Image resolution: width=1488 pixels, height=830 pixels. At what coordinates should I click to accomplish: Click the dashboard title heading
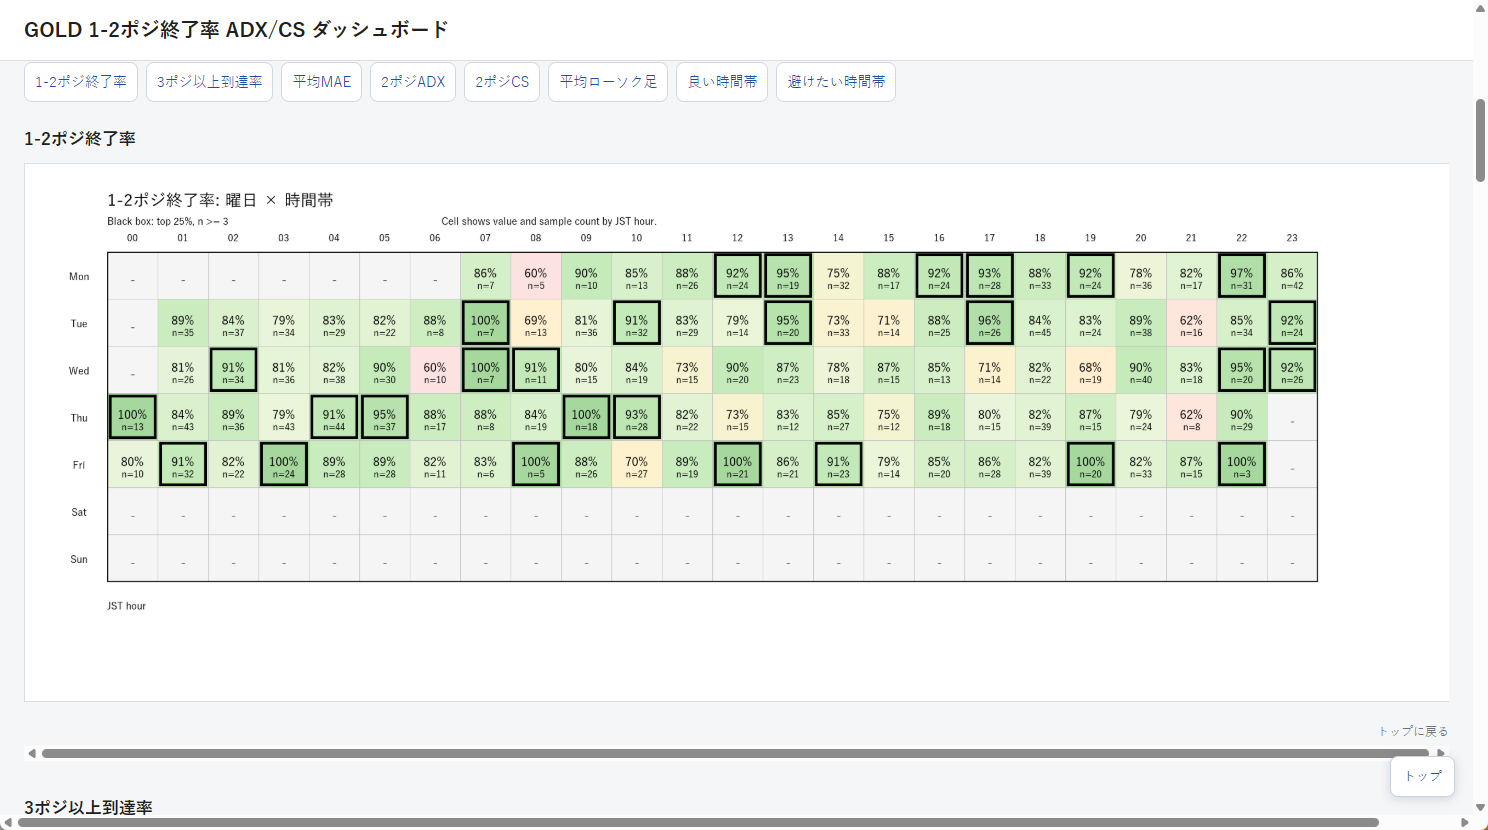click(236, 30)
